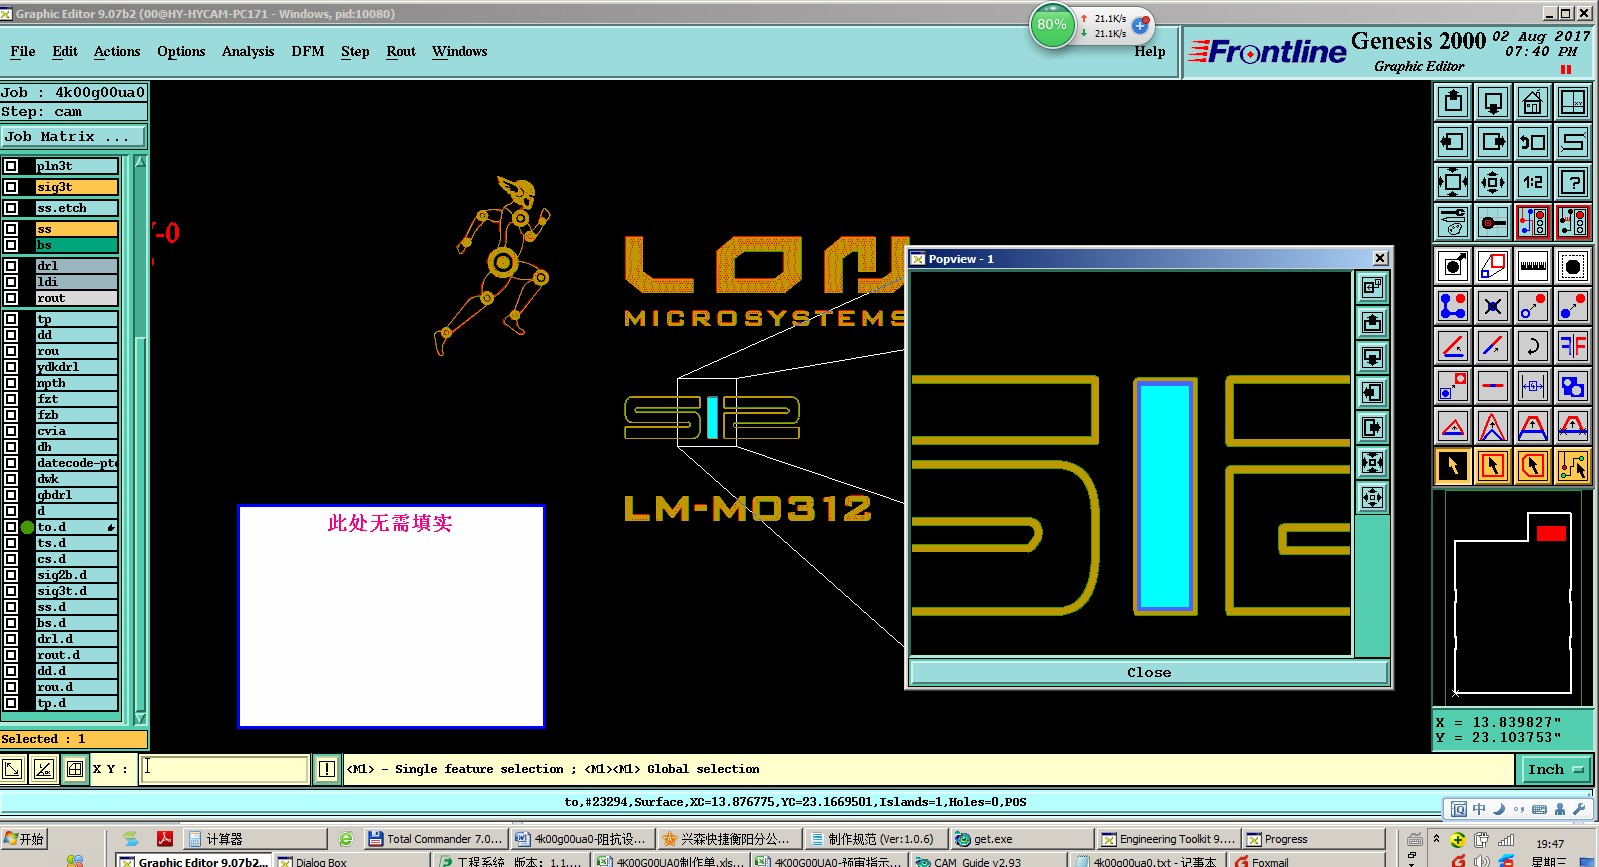Click the 开始 Start button
The width and height of the screenshot is (1599, 867).
pyautogui.click(x=24, y=839)
